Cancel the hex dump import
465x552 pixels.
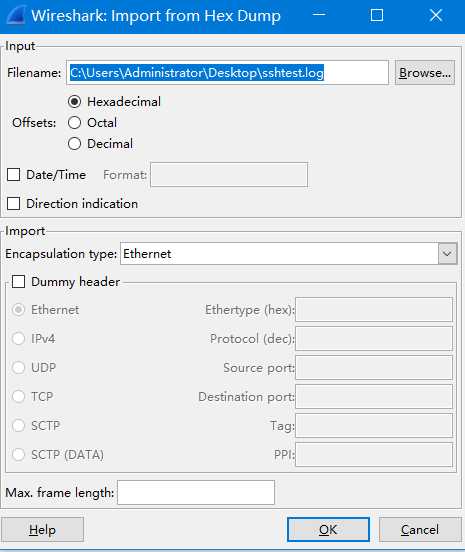coord(420,529)
